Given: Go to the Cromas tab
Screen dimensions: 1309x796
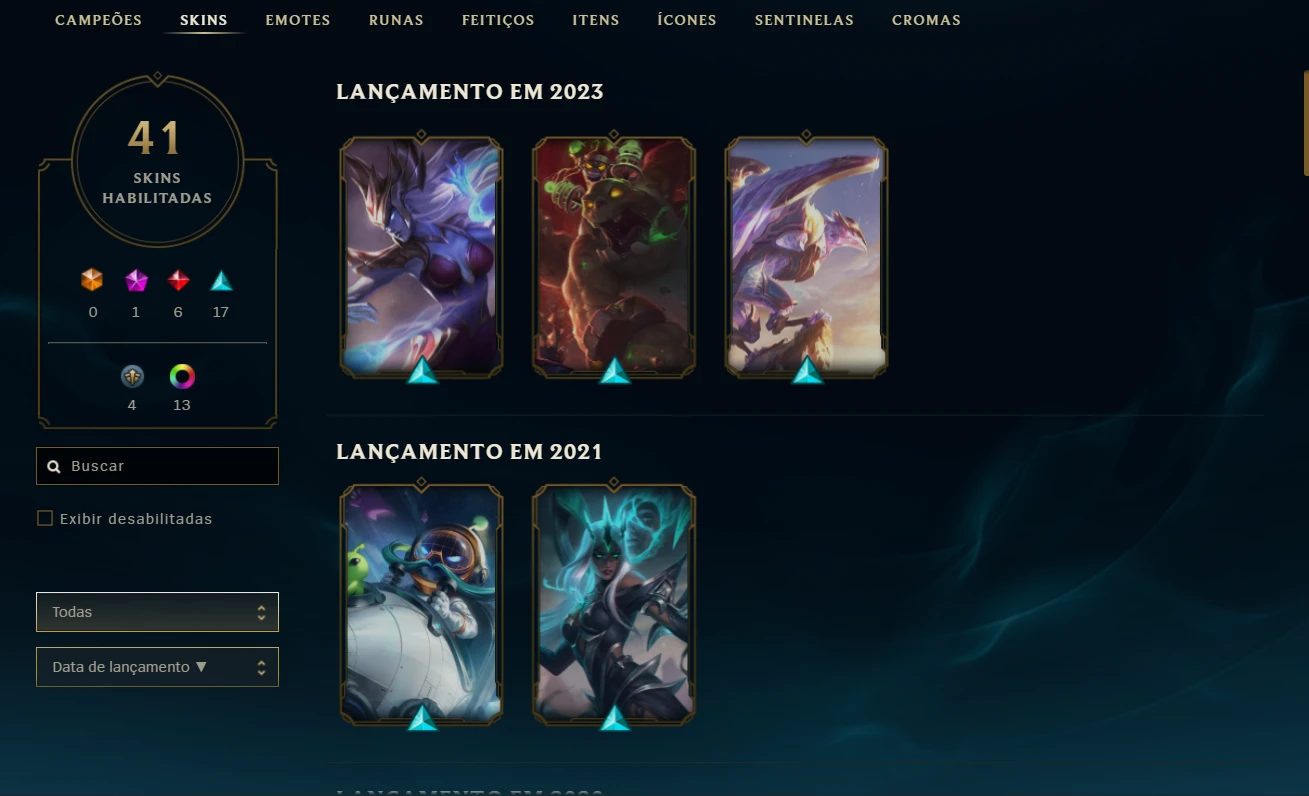Looking at the screenshot, I should (x=926, y=20).
